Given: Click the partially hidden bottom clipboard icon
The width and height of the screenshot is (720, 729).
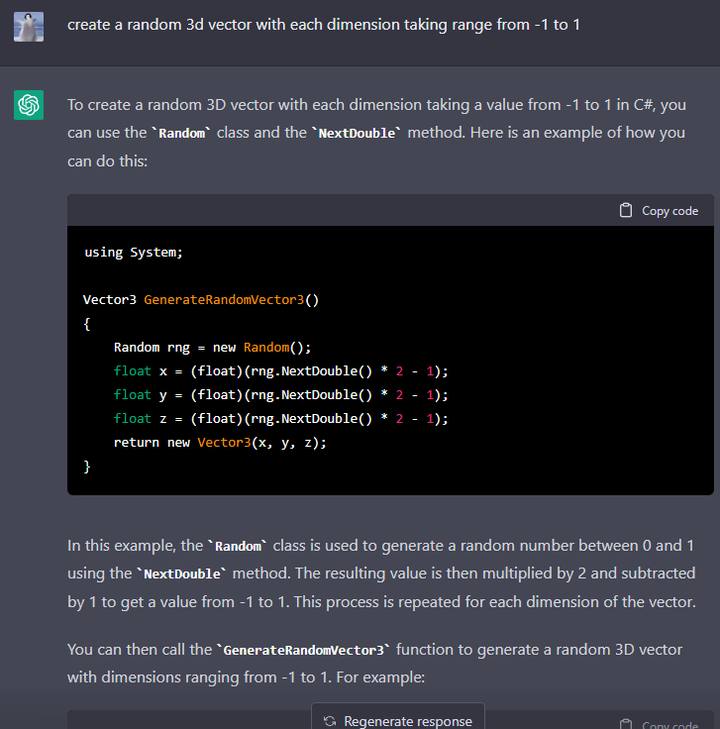Looking at the screenshot, I should (x=626, y=724).
